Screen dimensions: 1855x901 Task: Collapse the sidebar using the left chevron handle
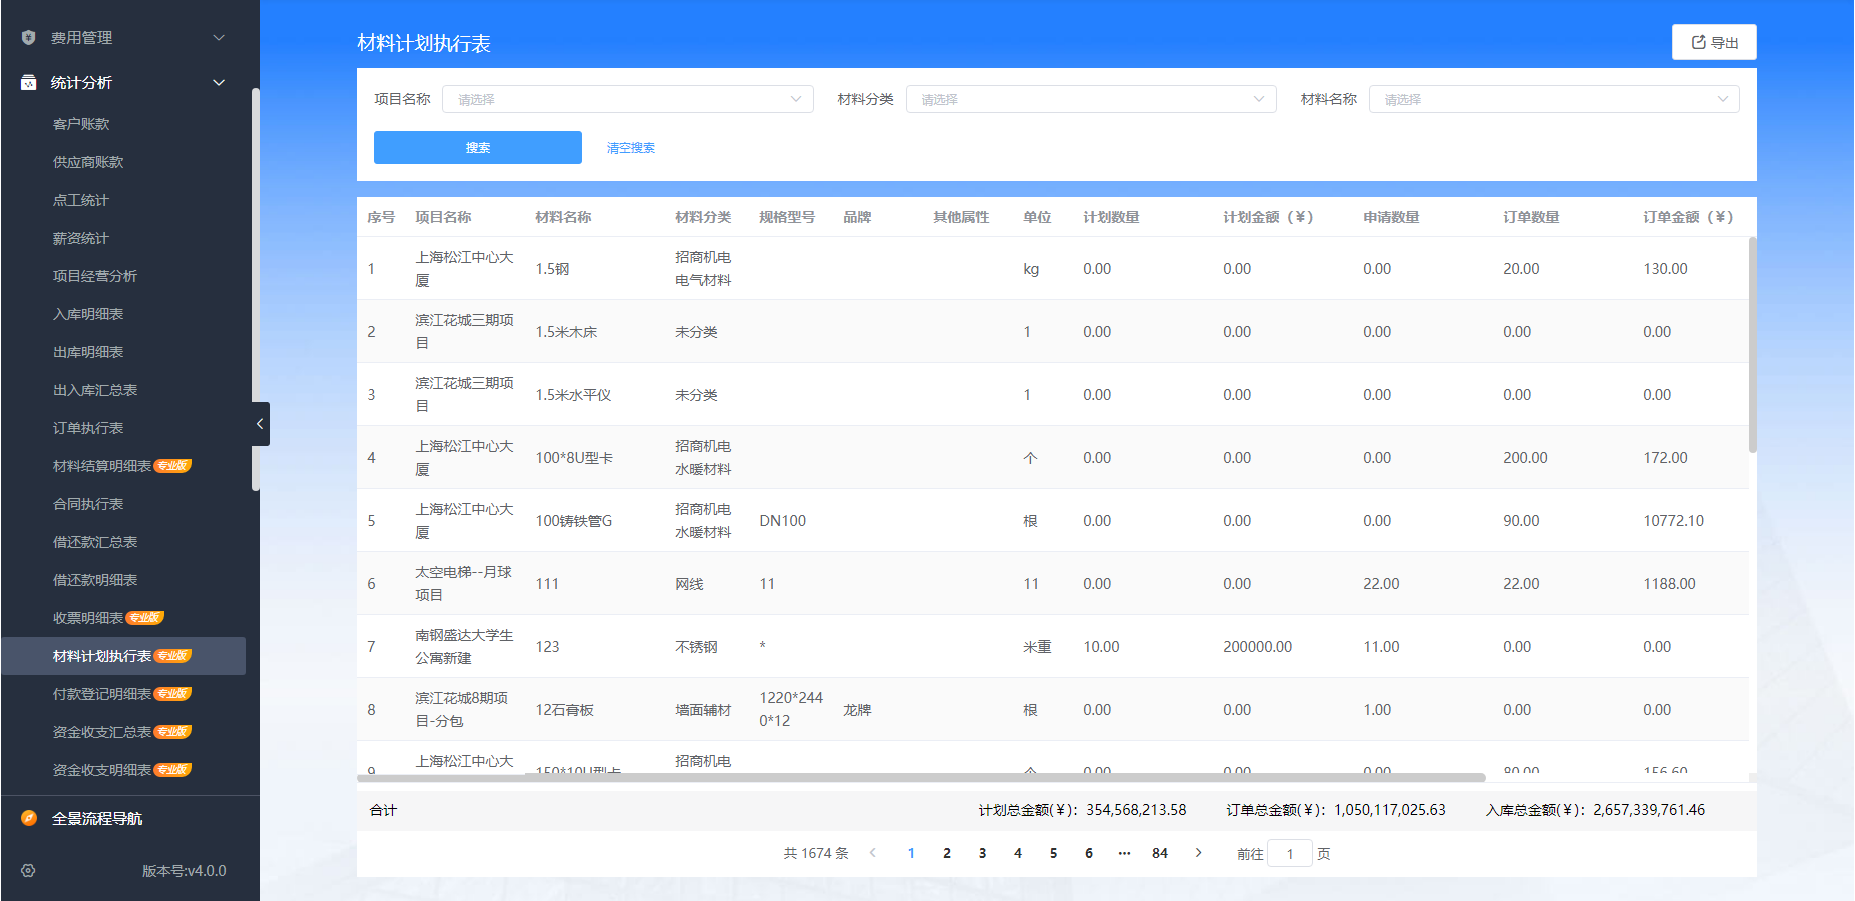coord(260,424)
